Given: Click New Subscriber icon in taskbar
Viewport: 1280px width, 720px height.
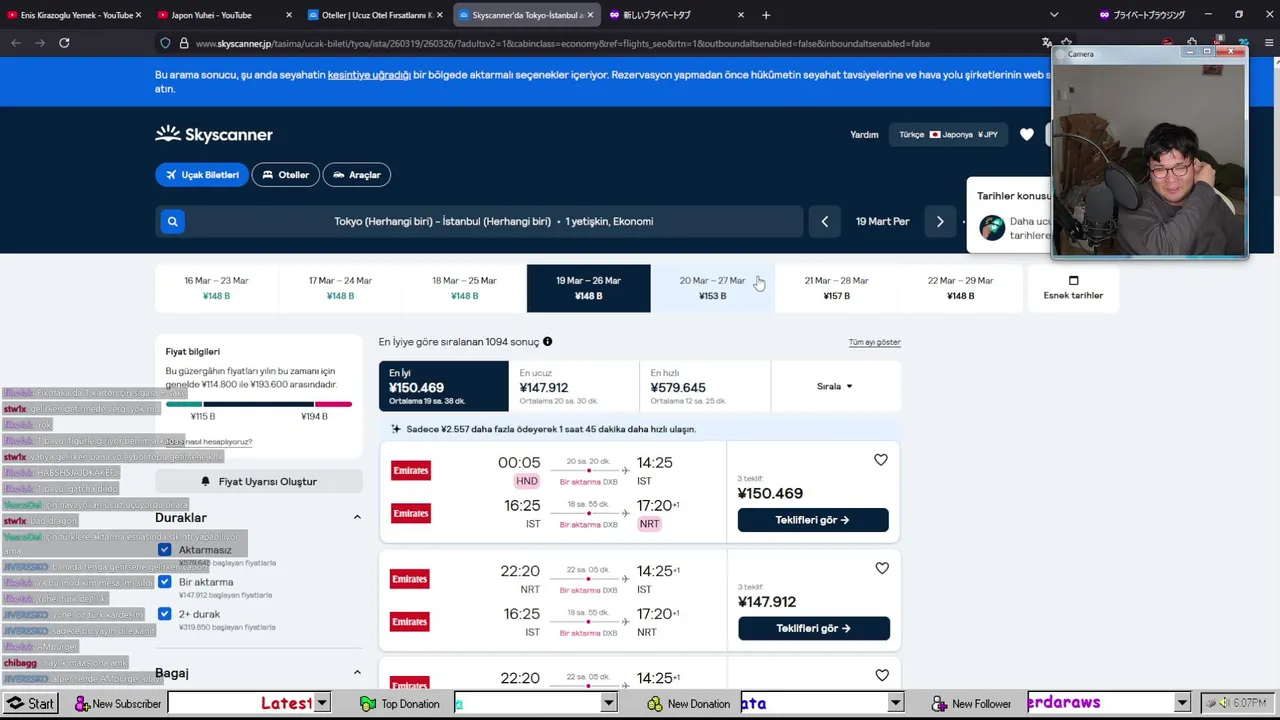Looking at the screenshot, I should [83, 704].
